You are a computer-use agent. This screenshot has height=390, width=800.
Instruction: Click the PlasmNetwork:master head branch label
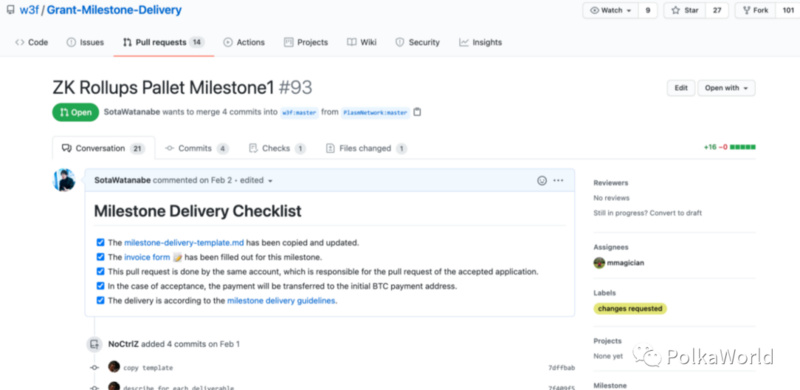pos(376,113)
